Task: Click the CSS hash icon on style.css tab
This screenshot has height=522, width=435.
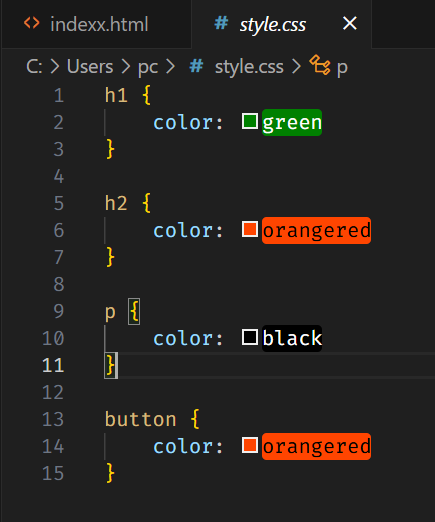Action: 221,23
